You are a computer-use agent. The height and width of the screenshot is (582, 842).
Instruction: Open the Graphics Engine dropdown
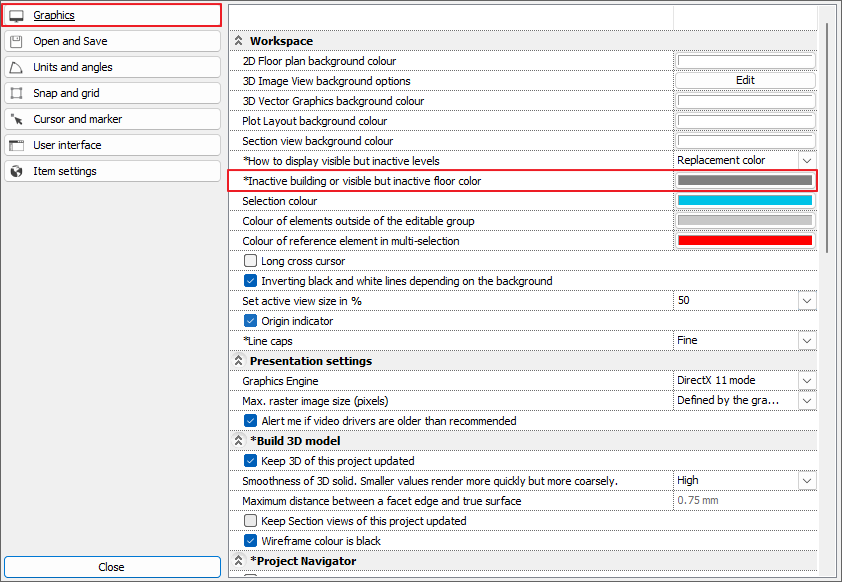point(806,380)
